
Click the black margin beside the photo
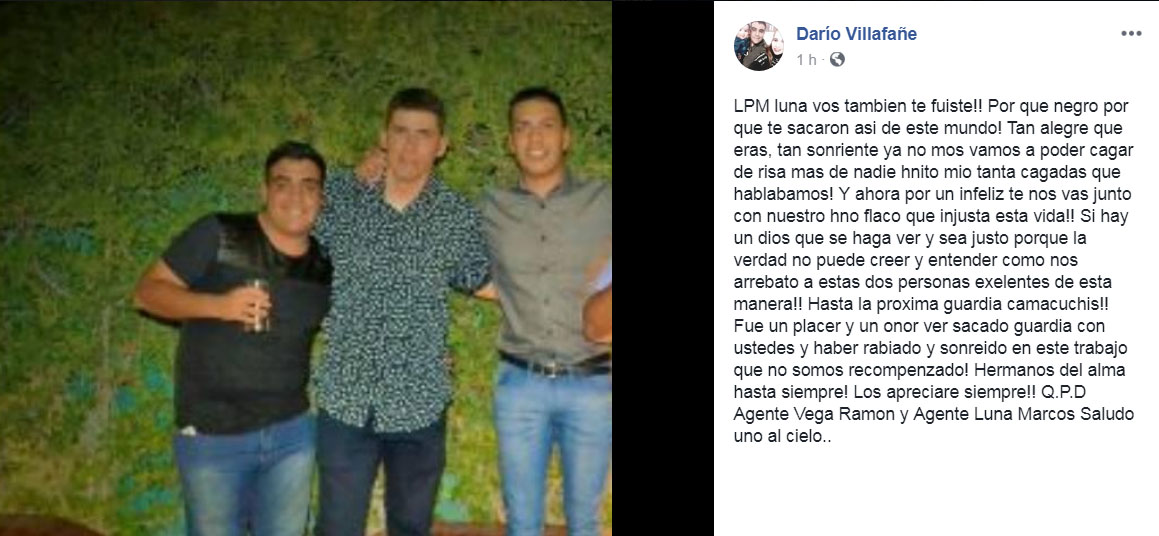pyautogui.click(x=662, y=268)
